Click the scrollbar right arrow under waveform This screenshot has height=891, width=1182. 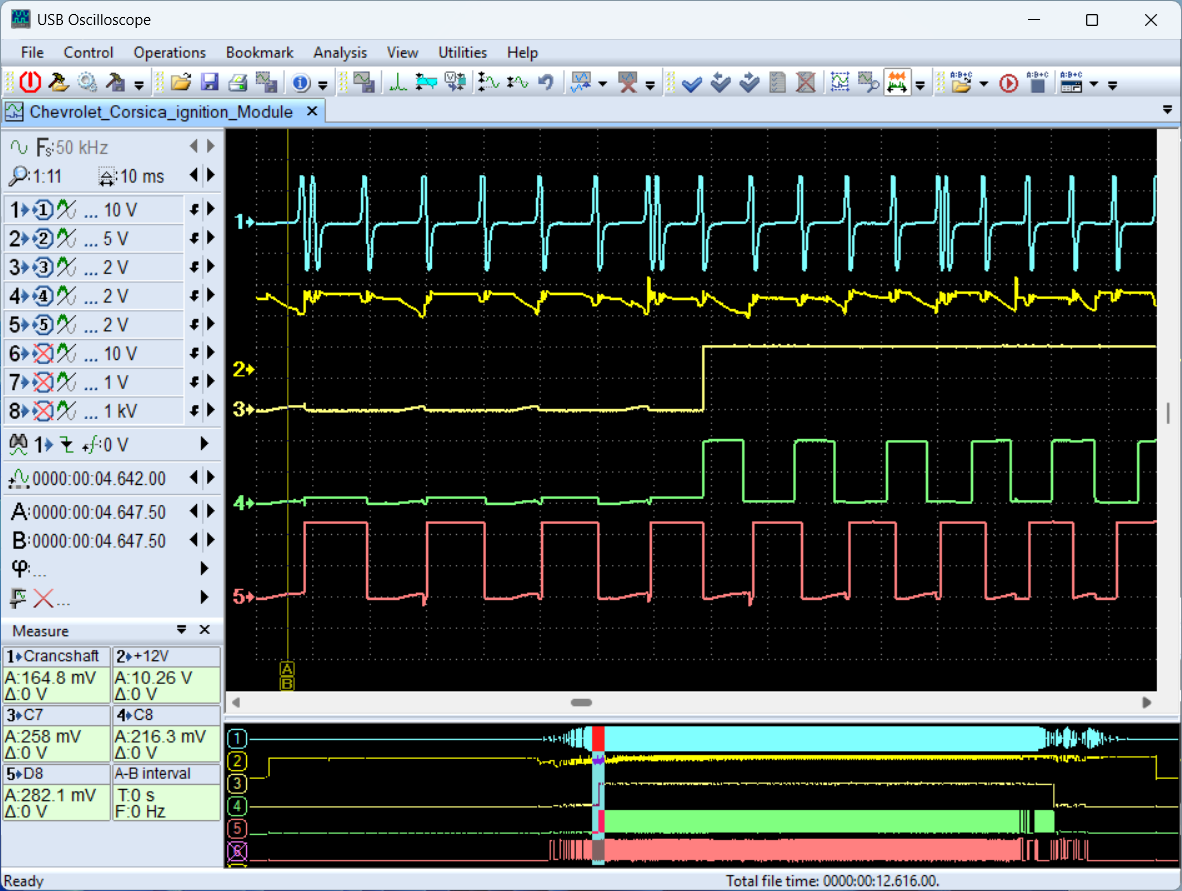pos(1147,703)
